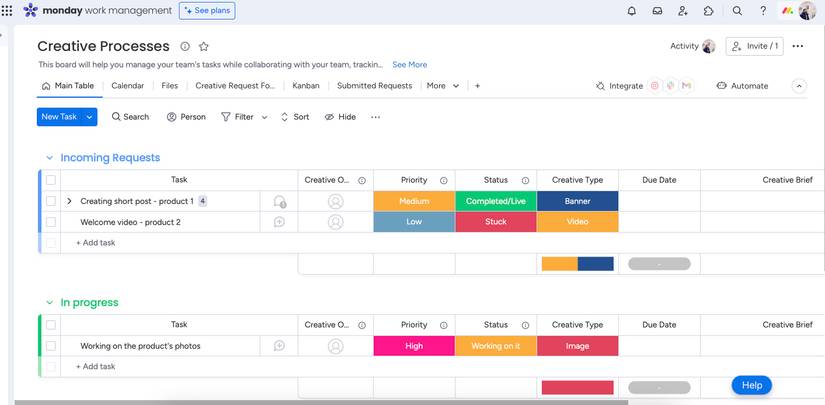
Task: Select all tasks in In progress group
Action: 51,325
